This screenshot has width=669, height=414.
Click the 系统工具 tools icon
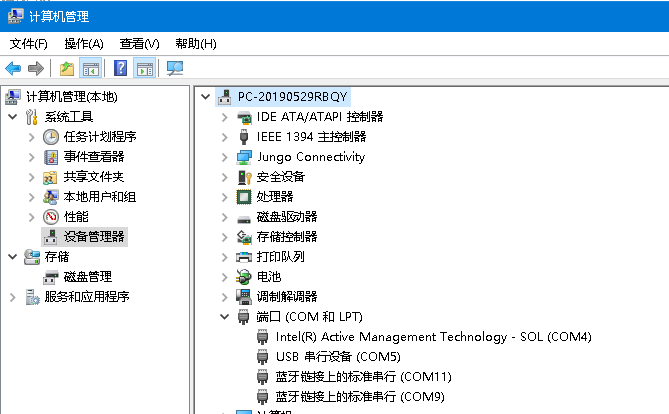click(32, 117)
